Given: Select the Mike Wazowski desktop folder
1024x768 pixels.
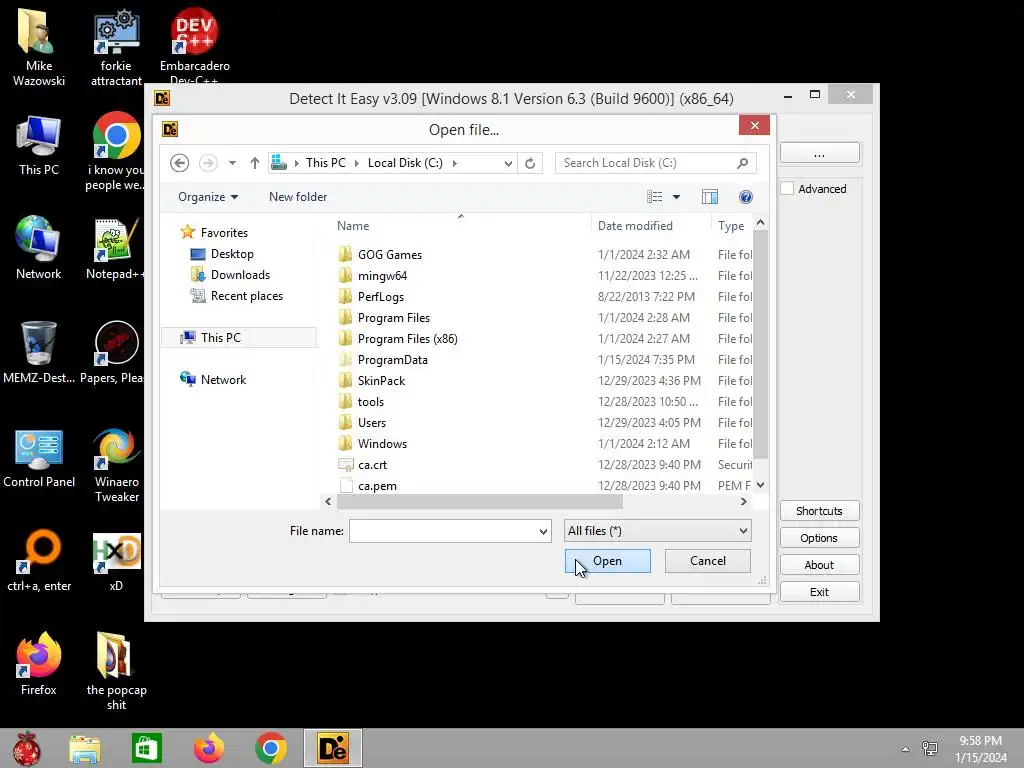Looking at the screenshot, I should coord(39,47).
